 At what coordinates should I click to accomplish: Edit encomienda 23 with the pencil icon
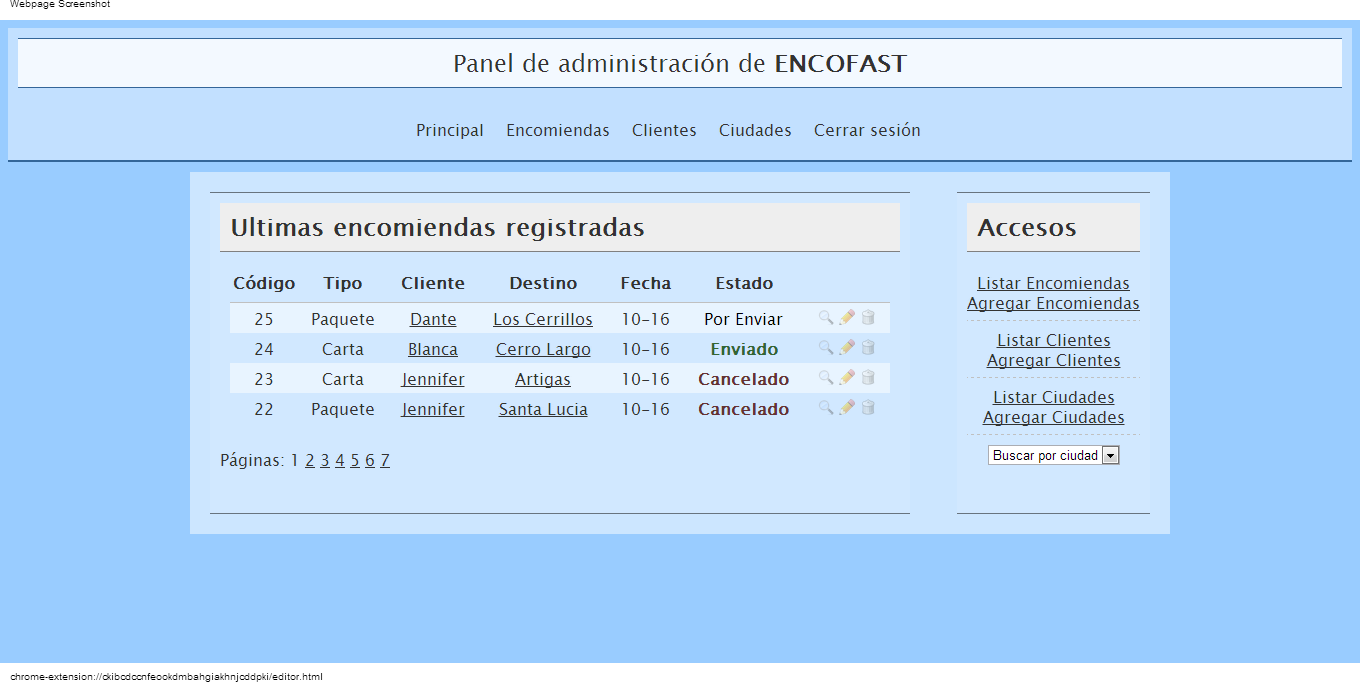[846, 378]
